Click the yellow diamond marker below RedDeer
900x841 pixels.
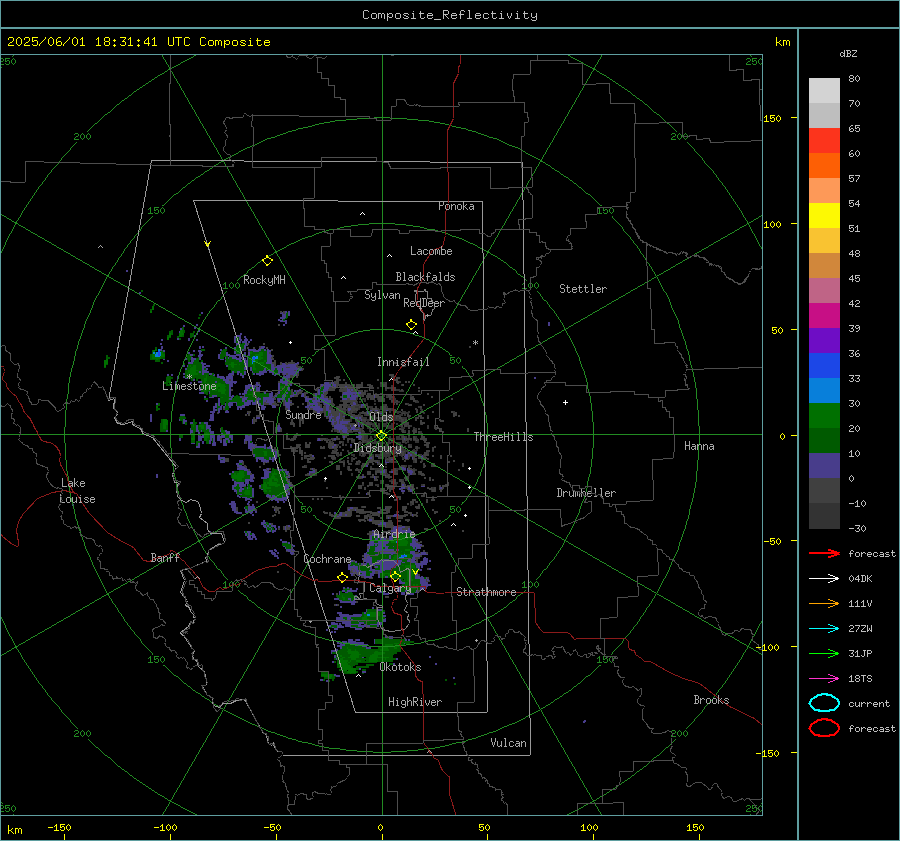pyautogui.click(x=411, y=325)
